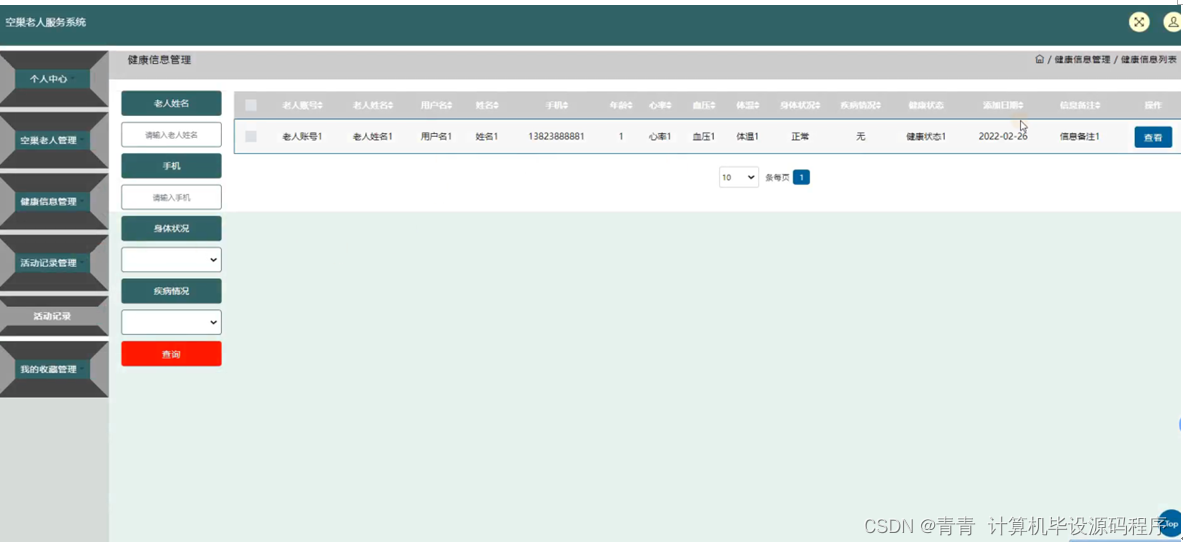The image size is (1183, 545).
Task: Open 个人中心 sidebar menu
Action: [x=54, y=79]
